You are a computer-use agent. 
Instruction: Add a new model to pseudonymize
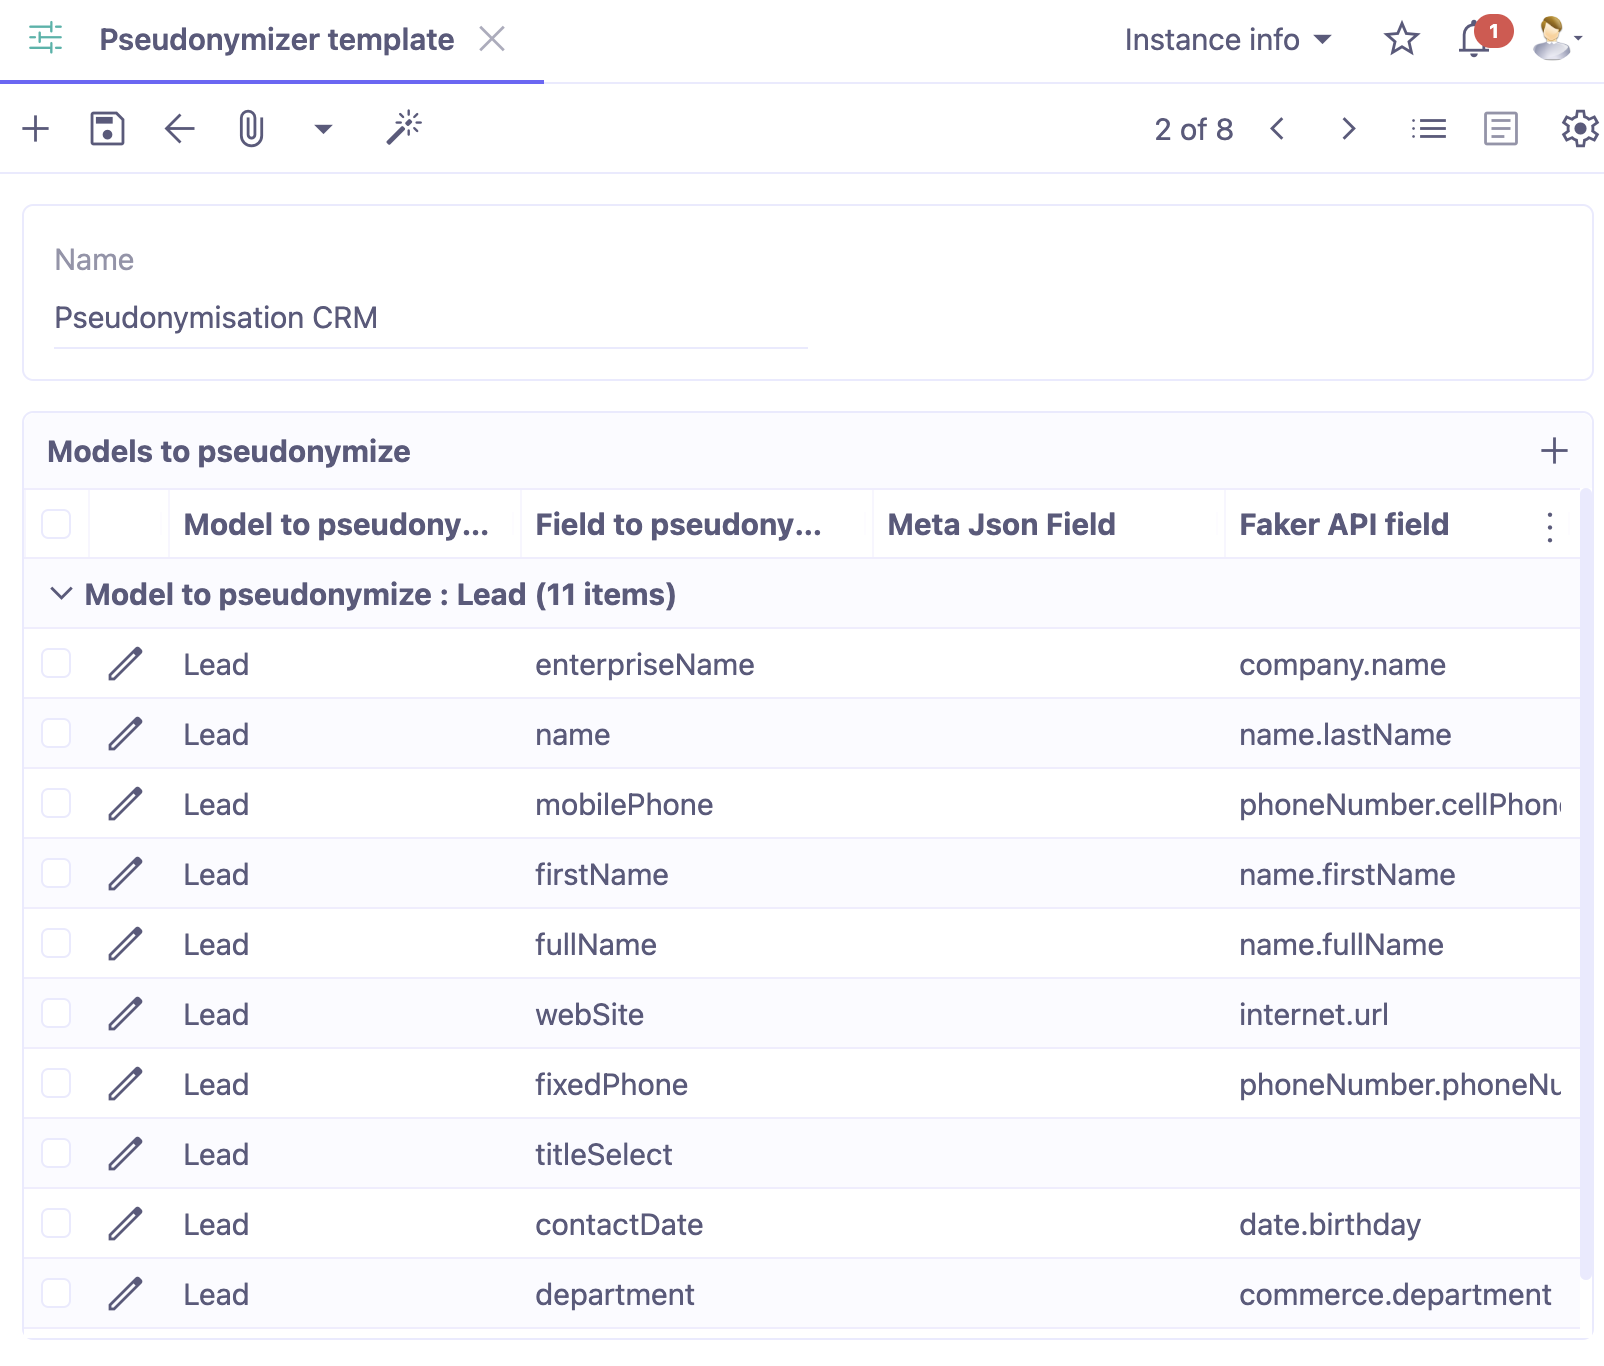tap(1554, 451)
